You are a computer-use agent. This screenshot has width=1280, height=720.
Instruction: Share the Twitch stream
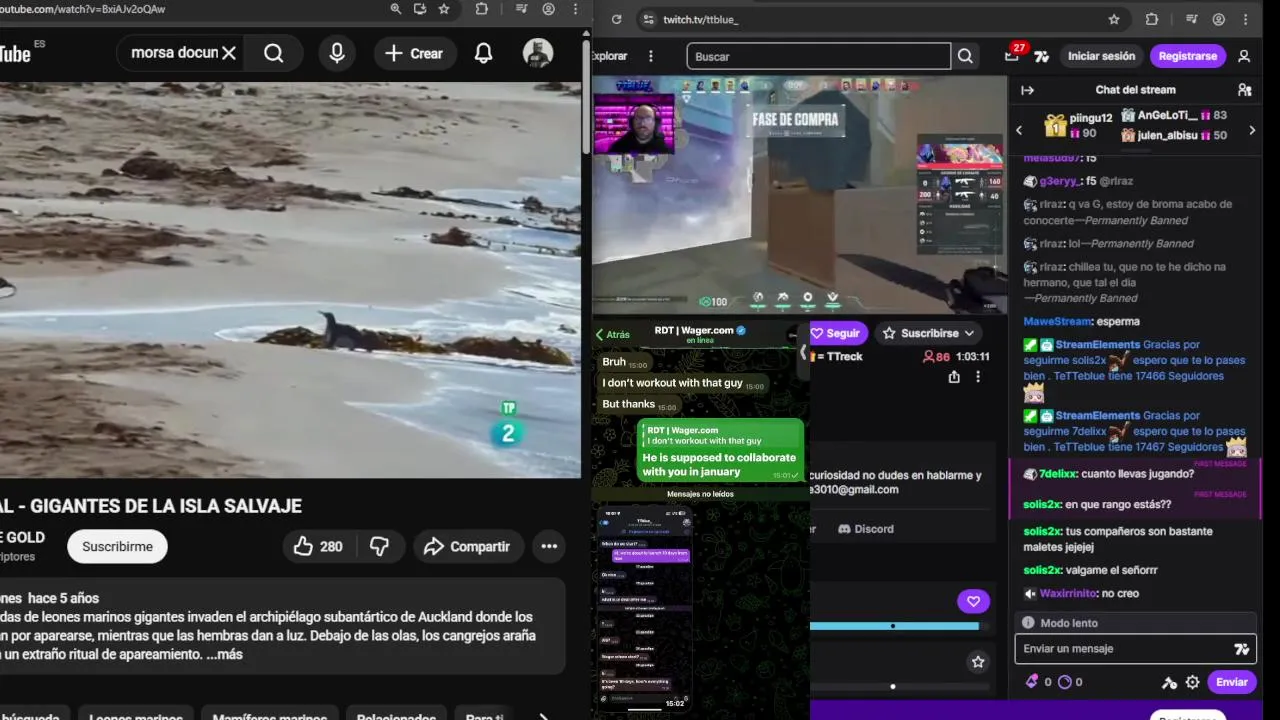954,377
